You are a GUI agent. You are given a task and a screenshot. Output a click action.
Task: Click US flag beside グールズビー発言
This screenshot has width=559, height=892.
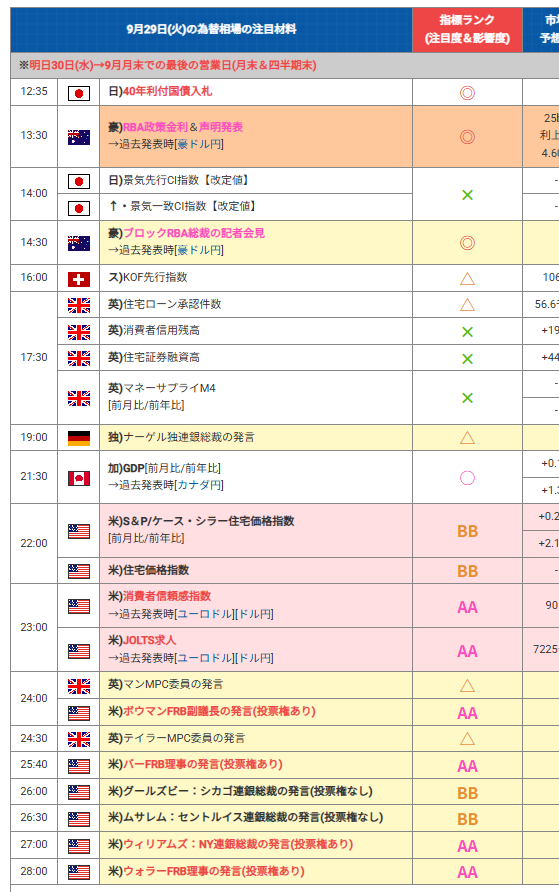[78, 792]
